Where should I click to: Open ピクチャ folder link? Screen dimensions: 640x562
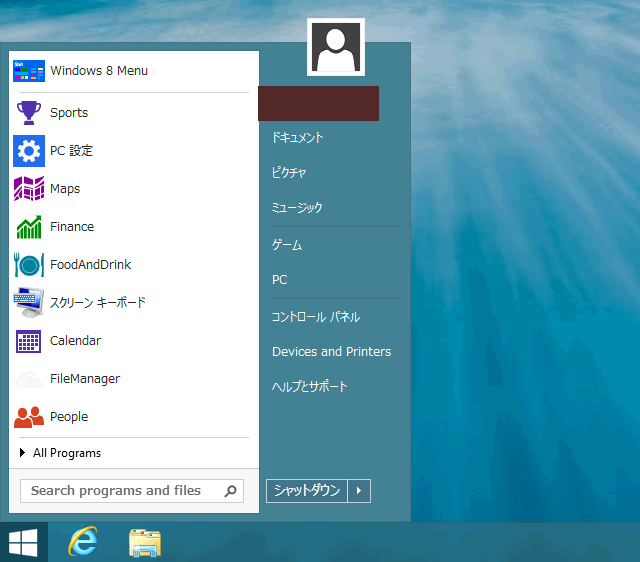(x=289, y=173)
